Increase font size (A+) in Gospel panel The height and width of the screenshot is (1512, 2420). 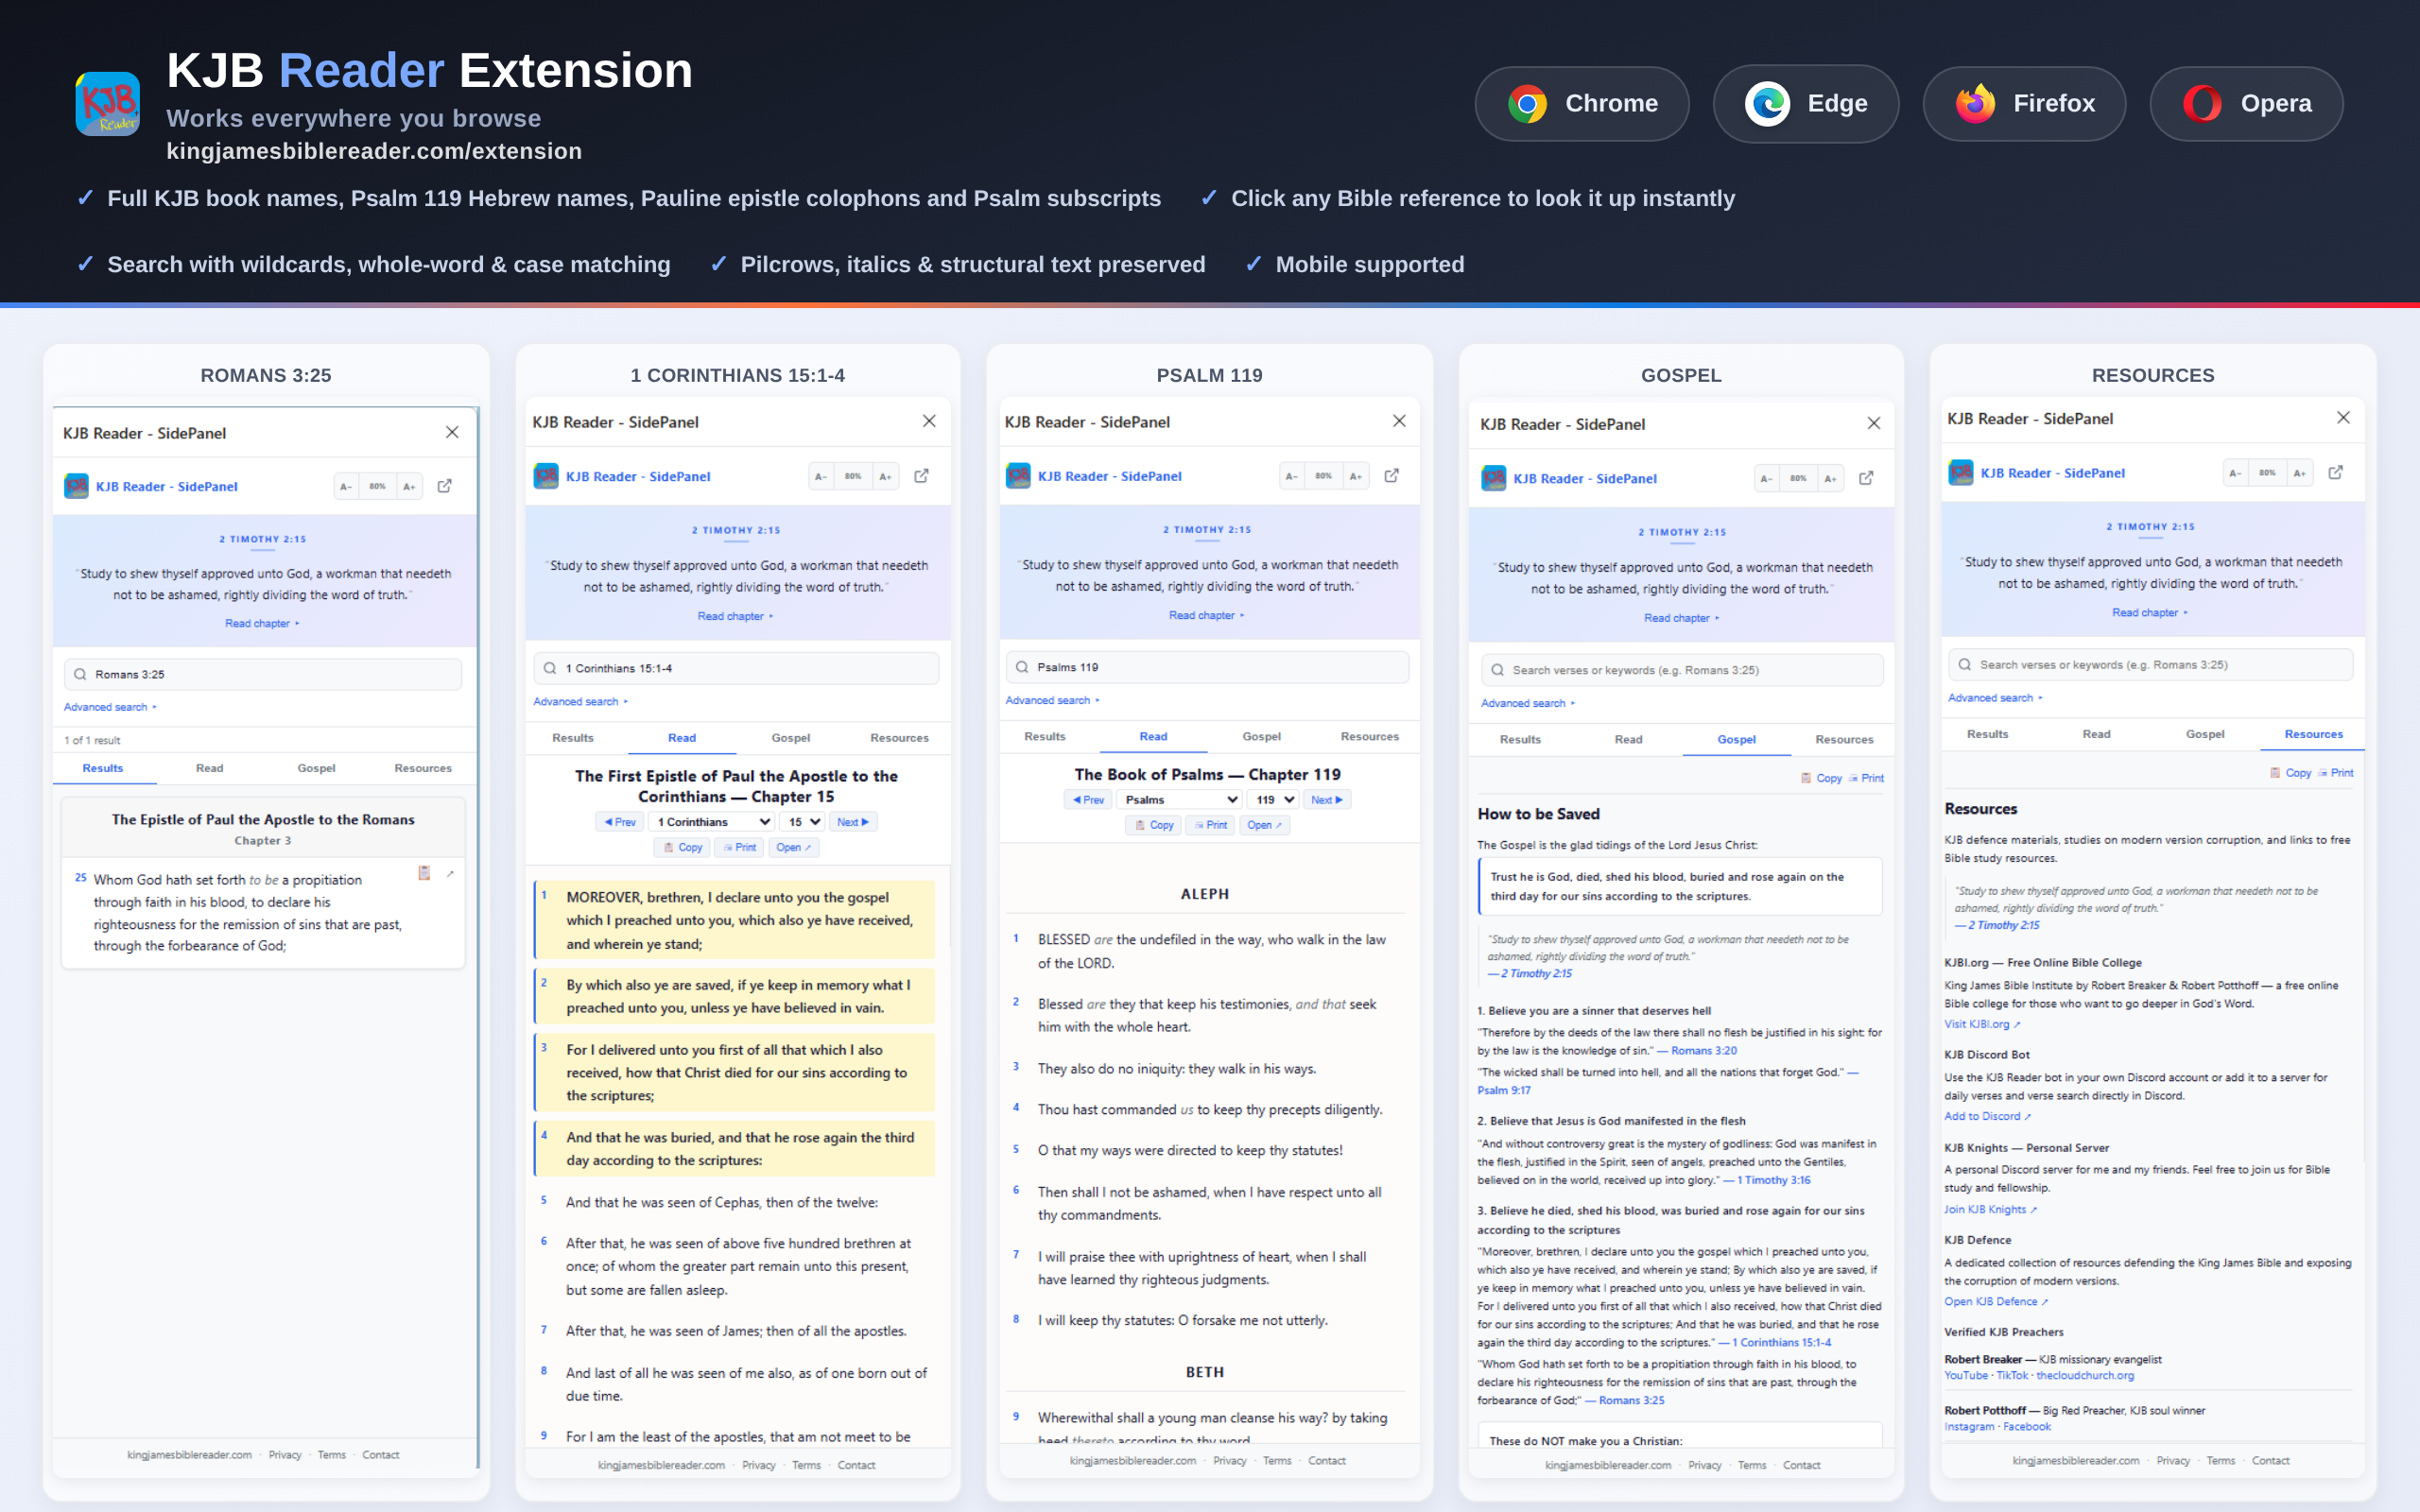(1830, 478)
